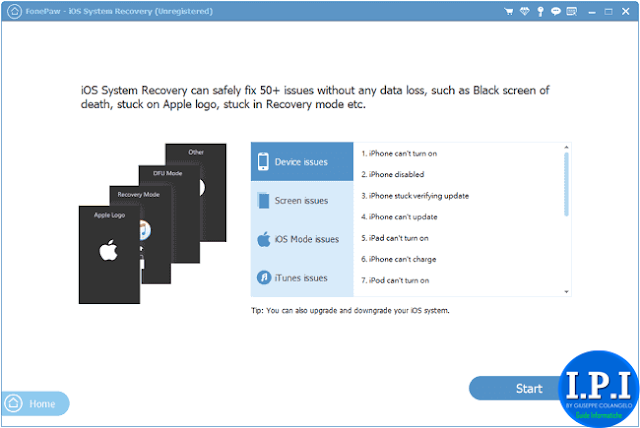Select the Screen issues tab
This screenshot has height=428, width=640.
[302, 200]
